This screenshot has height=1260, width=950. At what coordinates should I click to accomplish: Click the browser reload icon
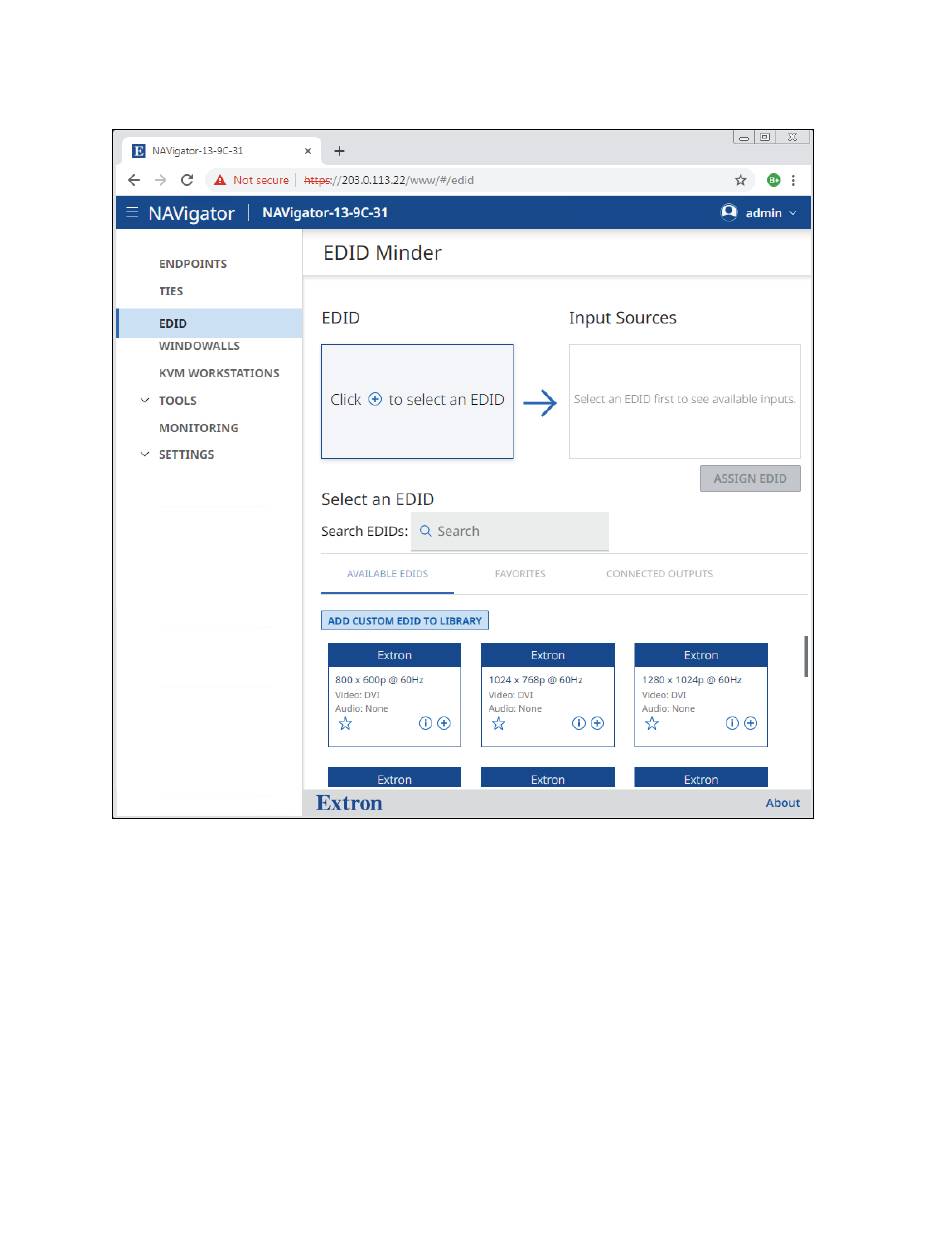[x=186, y=180]
